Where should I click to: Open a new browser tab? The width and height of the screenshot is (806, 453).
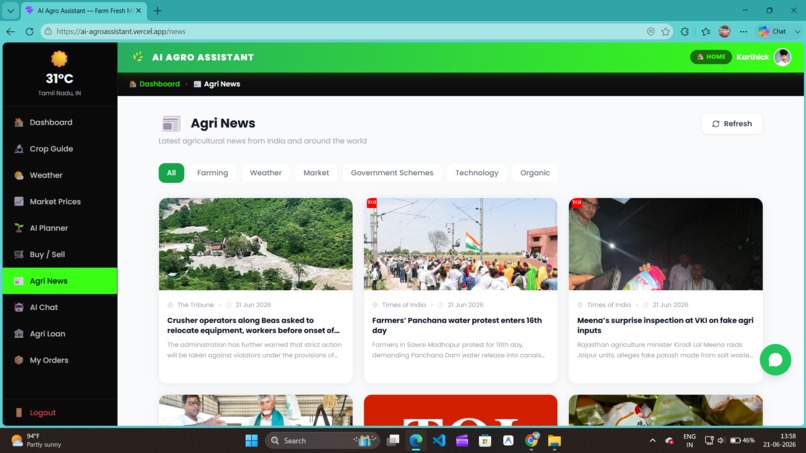coord(157,10)
